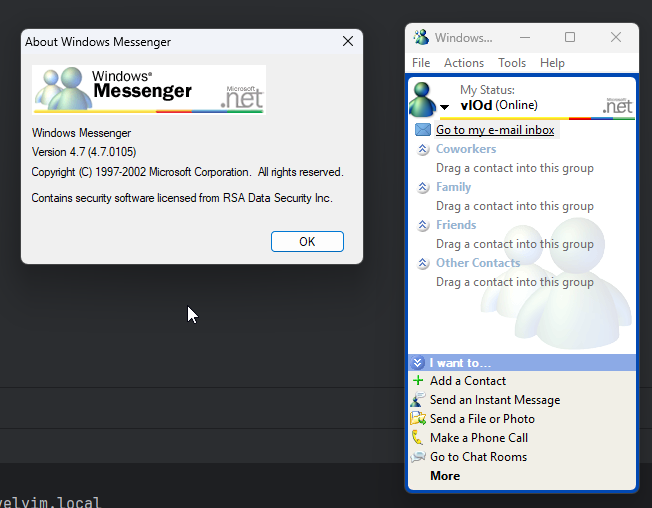Choose Send an Instant Message
652x508 pixels.
pyautogui.click(x=495, y=400)
